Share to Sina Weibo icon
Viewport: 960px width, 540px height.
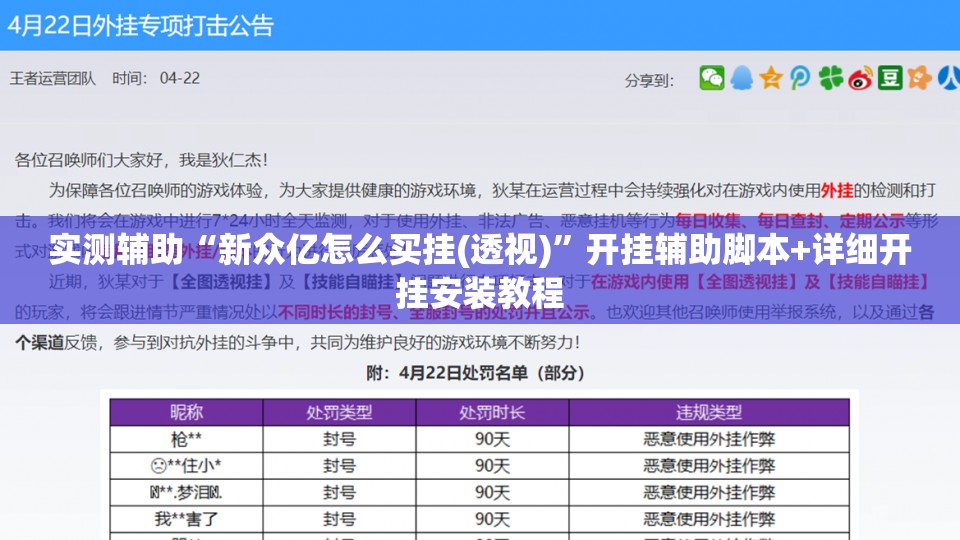(860, 78)
